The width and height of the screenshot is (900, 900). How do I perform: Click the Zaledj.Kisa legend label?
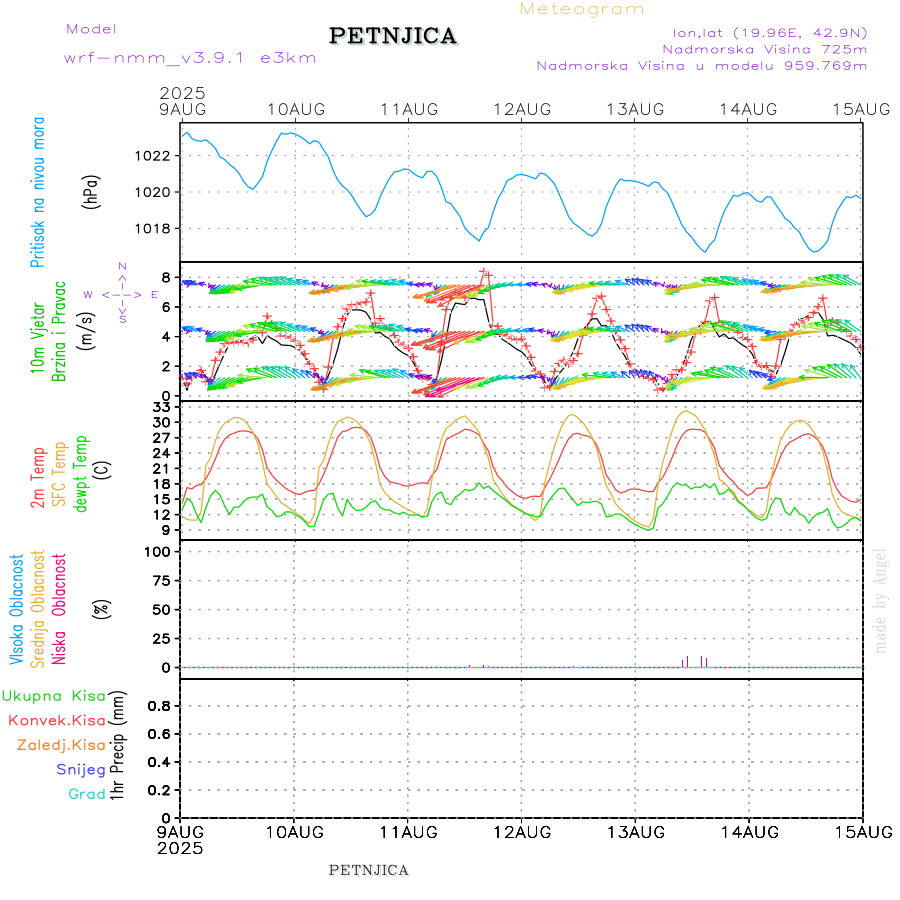[61, 744]
